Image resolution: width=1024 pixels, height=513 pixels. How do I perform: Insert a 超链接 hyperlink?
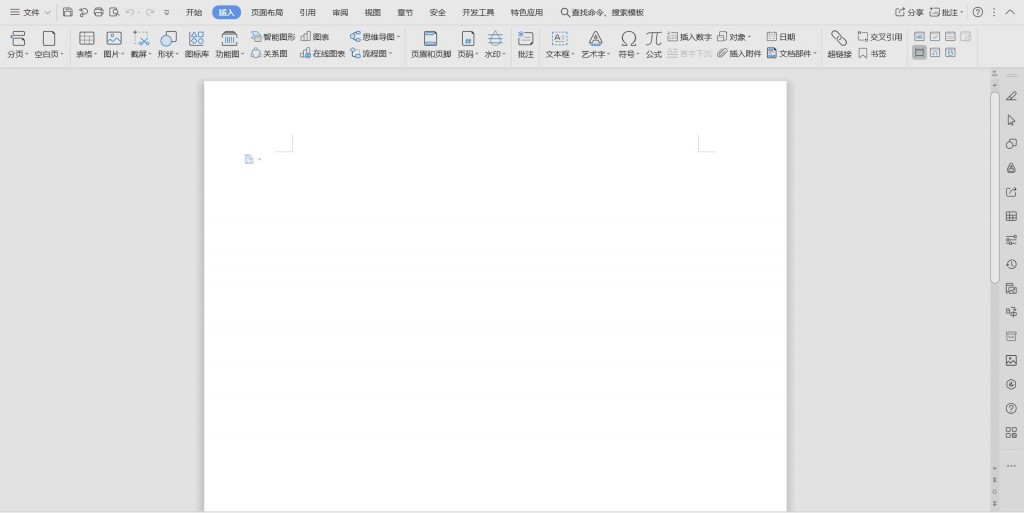(839, 45)
